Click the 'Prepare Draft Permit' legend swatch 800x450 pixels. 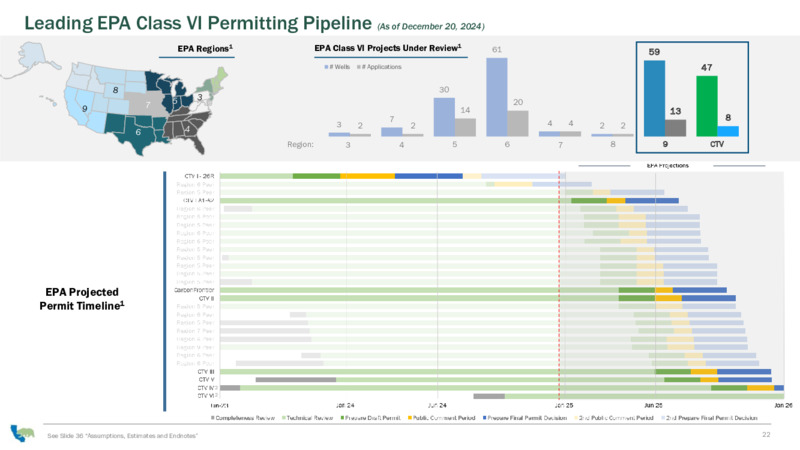[x=342, y=418]
